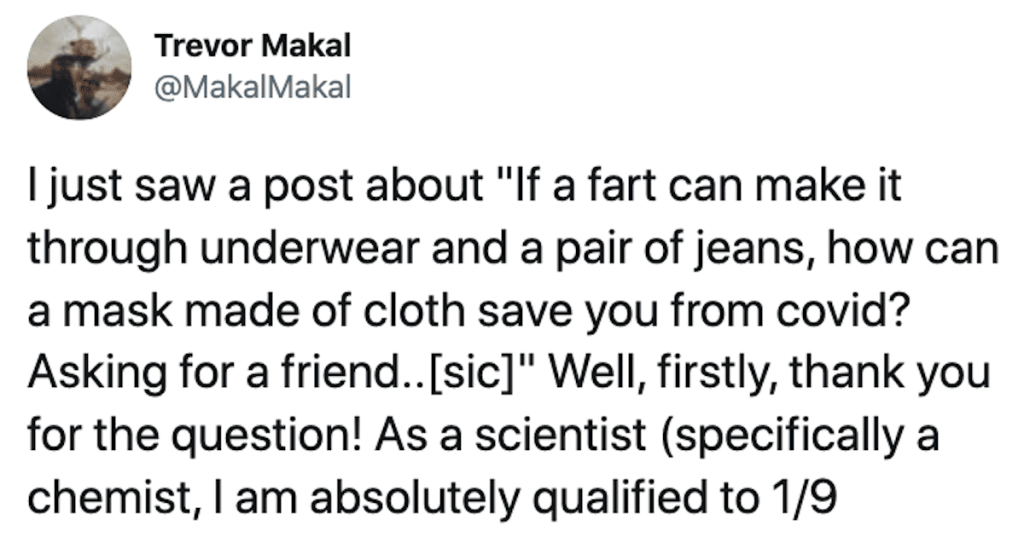Screen dimensions: 1024x537
Task: Click the display name Trevor Makal
Action: tap(253, 46)
